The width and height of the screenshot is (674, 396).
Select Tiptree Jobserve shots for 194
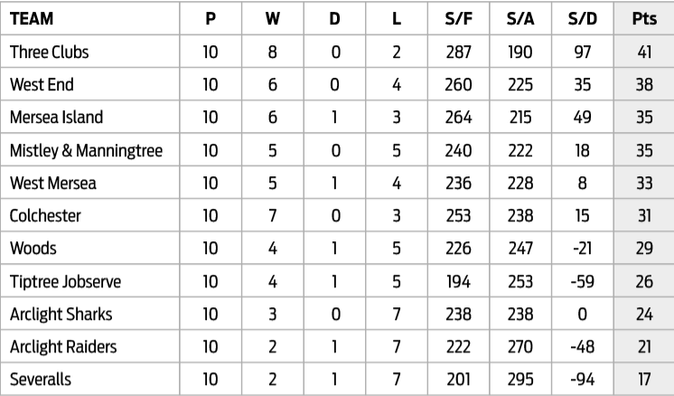[x=459, y=282]
